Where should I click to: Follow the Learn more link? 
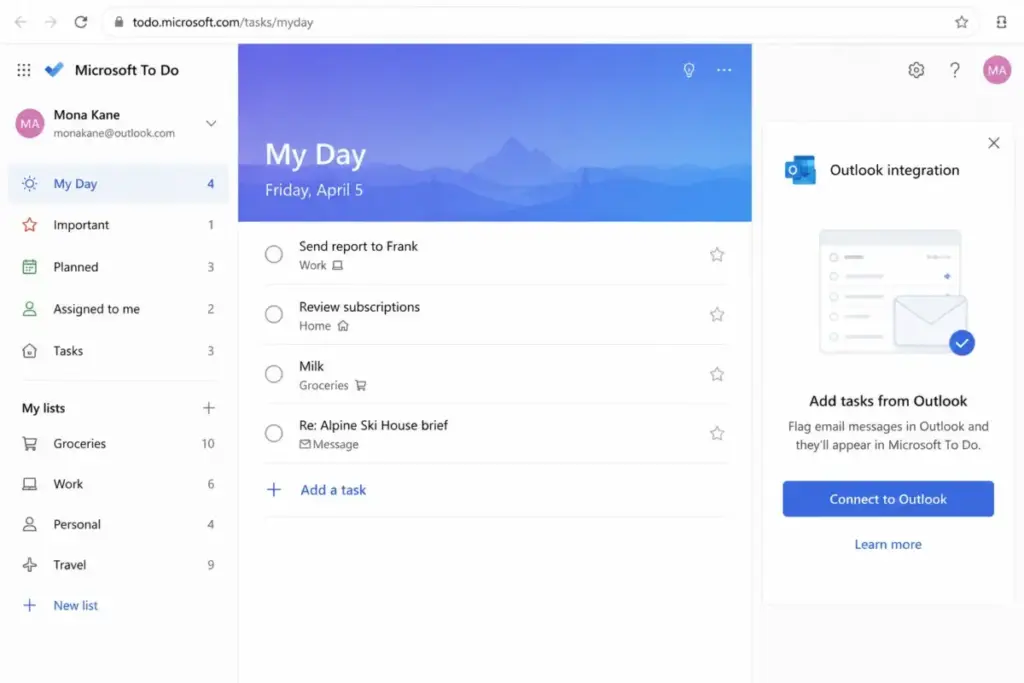tap(888, 544)
